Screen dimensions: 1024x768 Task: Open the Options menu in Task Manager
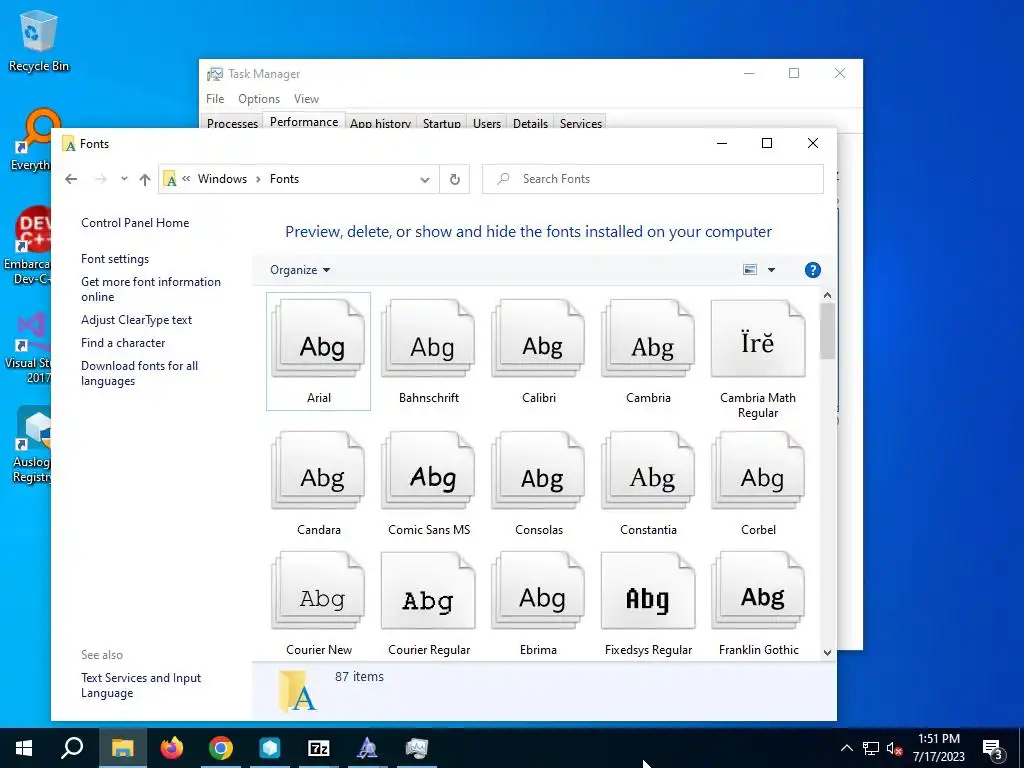[259, 99]
